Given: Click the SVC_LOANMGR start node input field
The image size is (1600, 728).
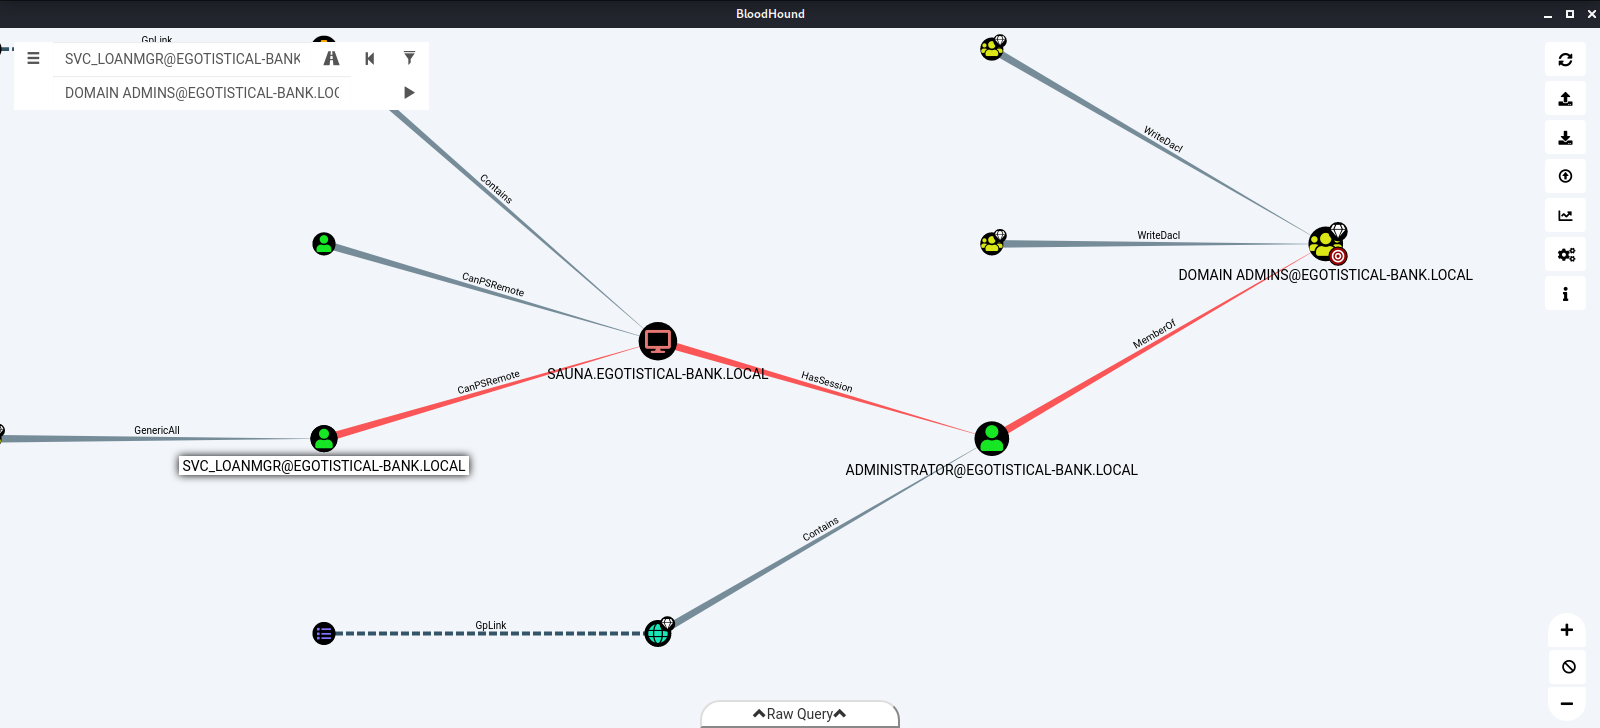Looking at the screenshot, I should [x=183, y=59].
